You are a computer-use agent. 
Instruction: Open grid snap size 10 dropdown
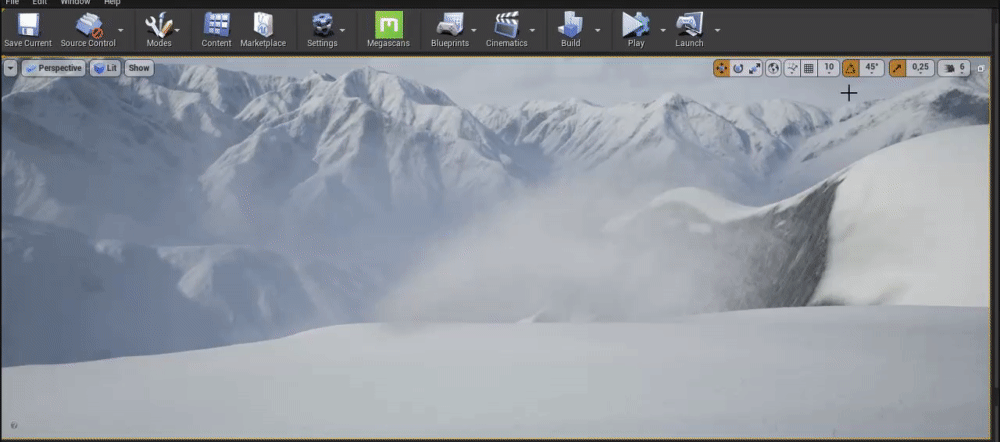coord(828,68)
